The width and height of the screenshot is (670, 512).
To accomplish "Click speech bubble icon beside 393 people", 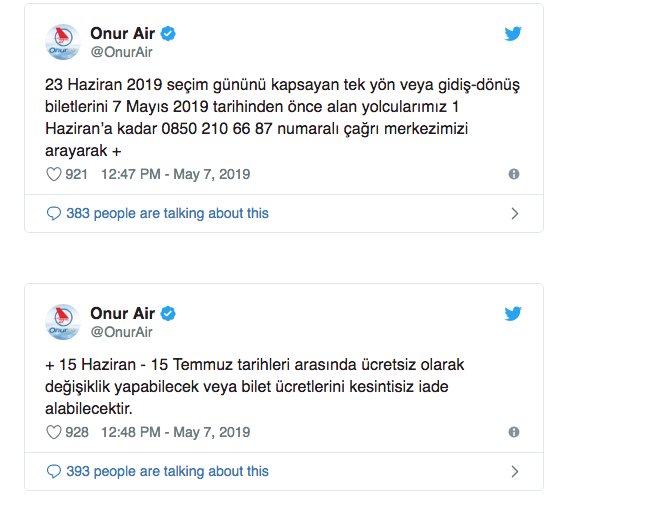I will click(x=54, y=471).
